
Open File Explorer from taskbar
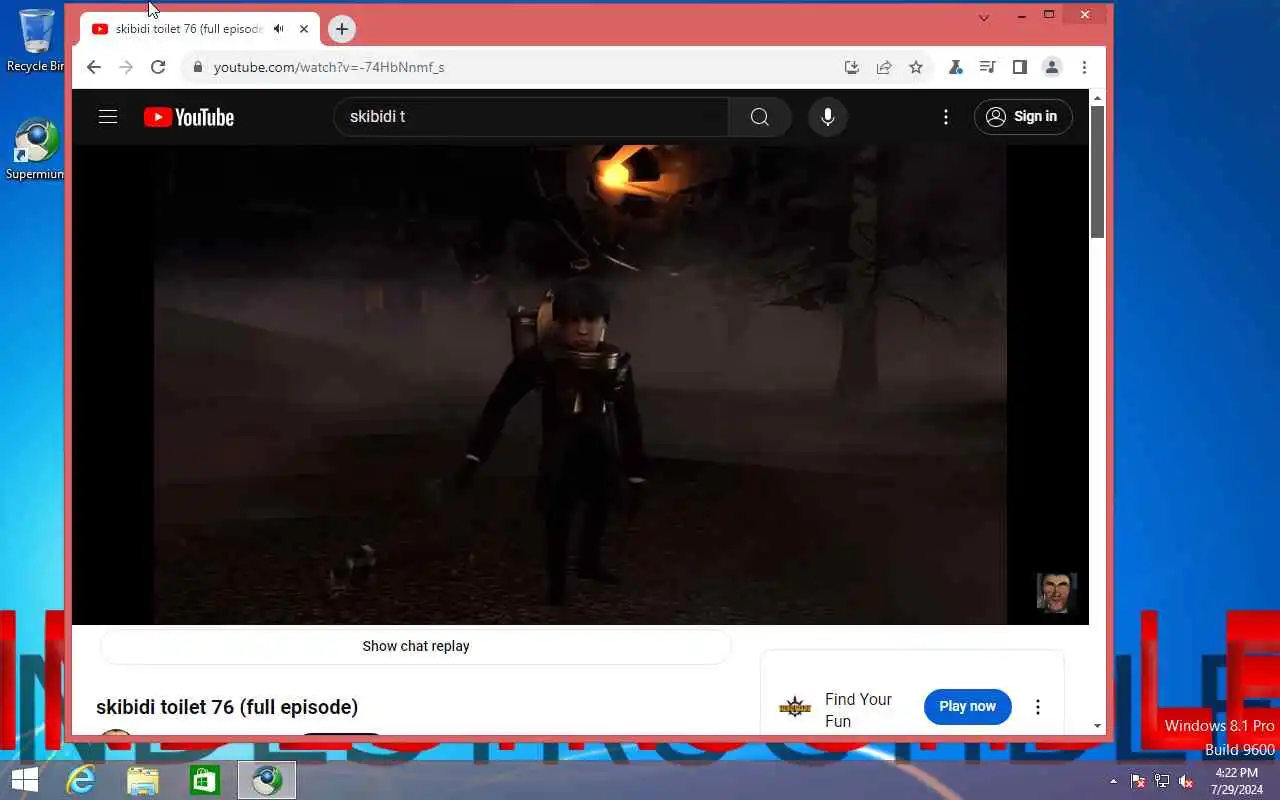143,780
